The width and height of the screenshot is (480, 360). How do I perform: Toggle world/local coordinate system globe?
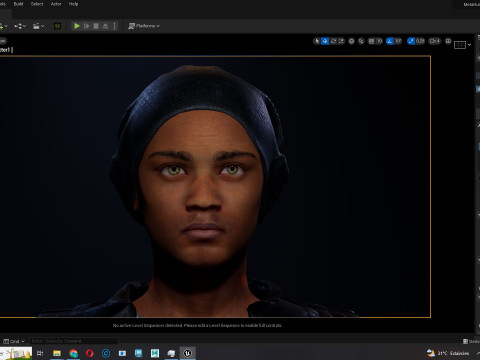(x=351, y=41)
